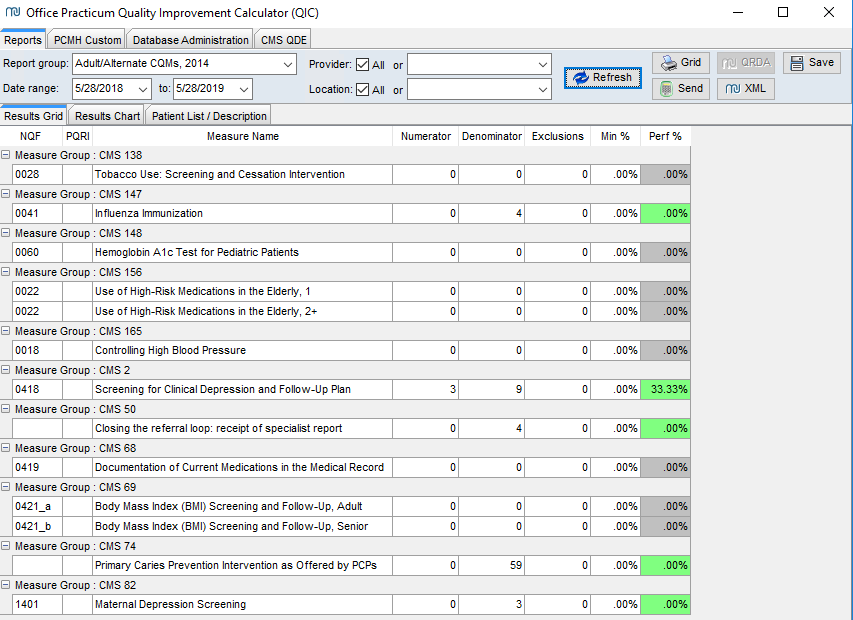This screenshot has height=620, width=853.
Task: Click the Send button
Action: point(681,89)
